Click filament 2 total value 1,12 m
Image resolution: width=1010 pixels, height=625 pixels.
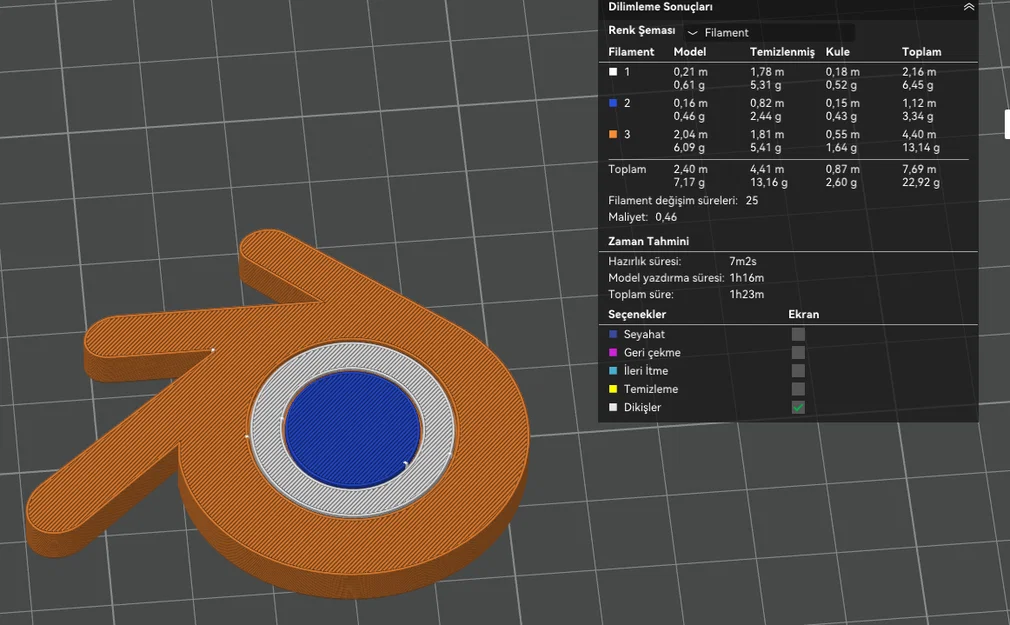(919, 103)
